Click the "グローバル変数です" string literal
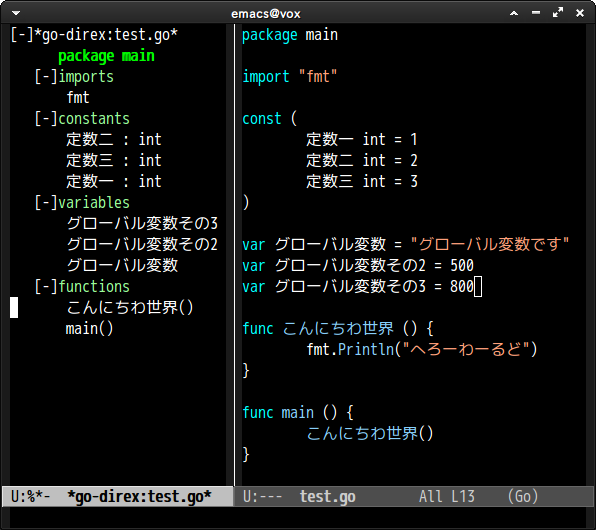596x530 pixels. pos(490,244)
